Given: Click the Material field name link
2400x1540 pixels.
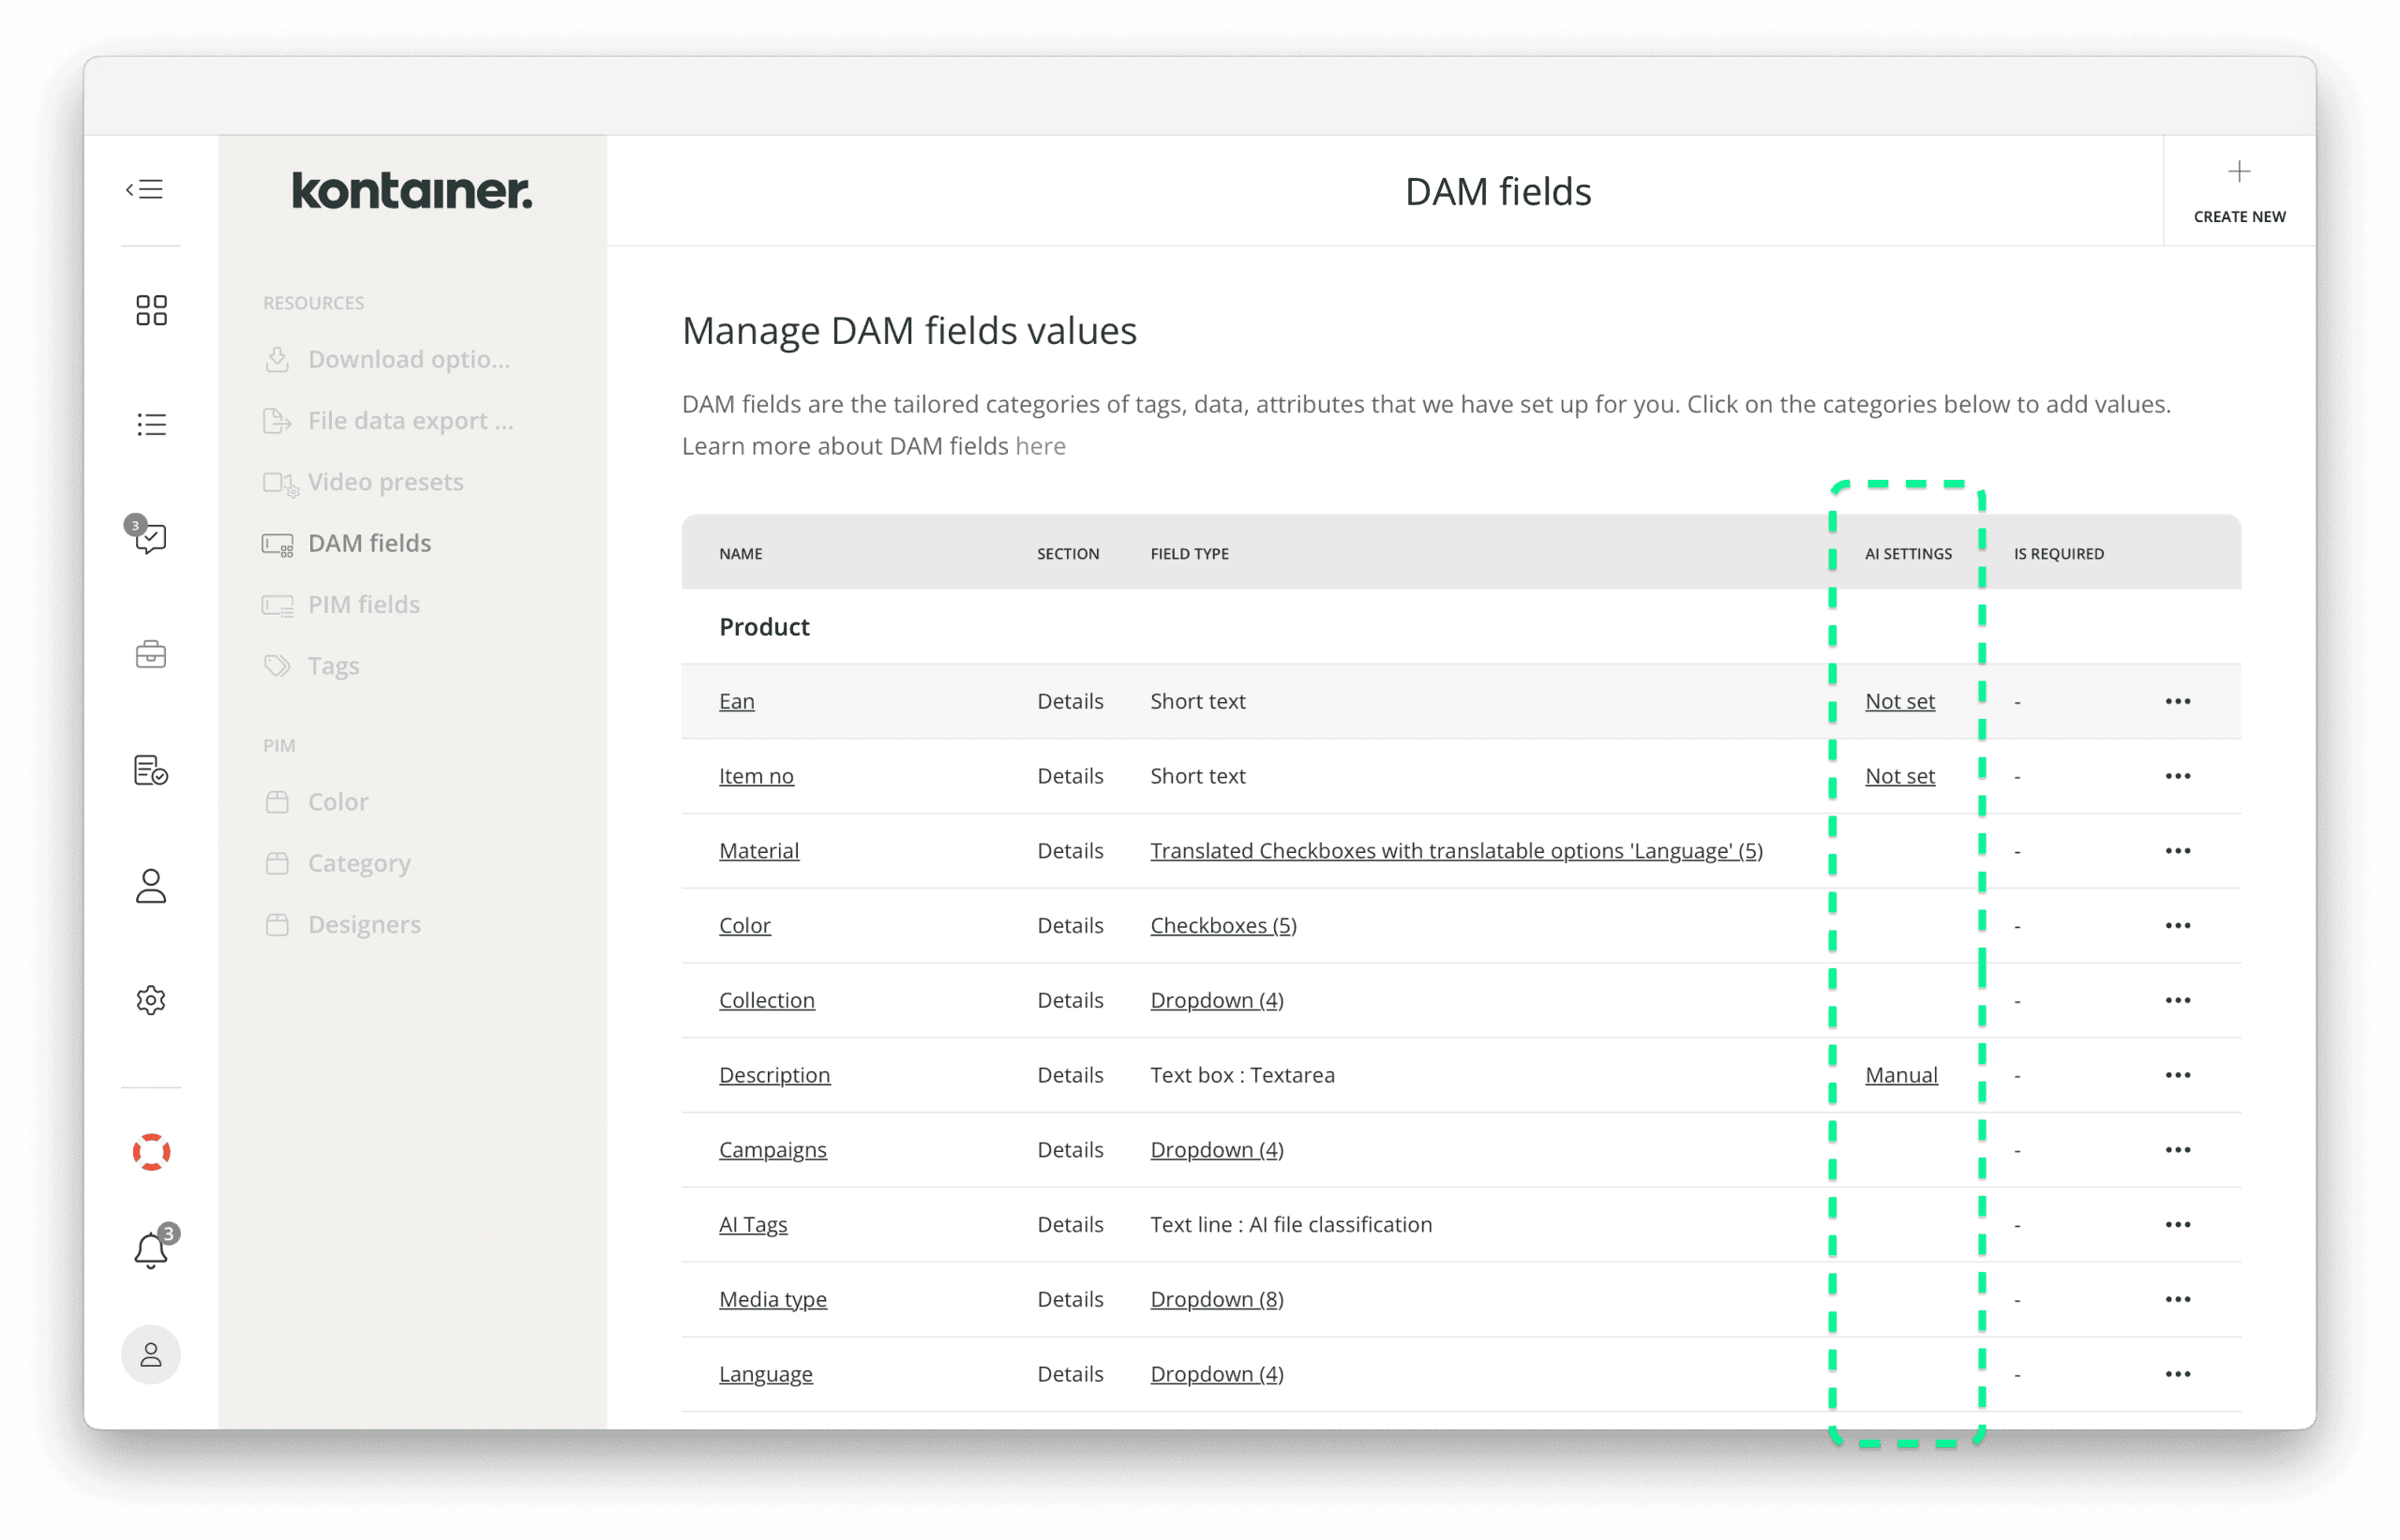Looking at the screenshot, I should pyautogui.click(x=758, y=851).
